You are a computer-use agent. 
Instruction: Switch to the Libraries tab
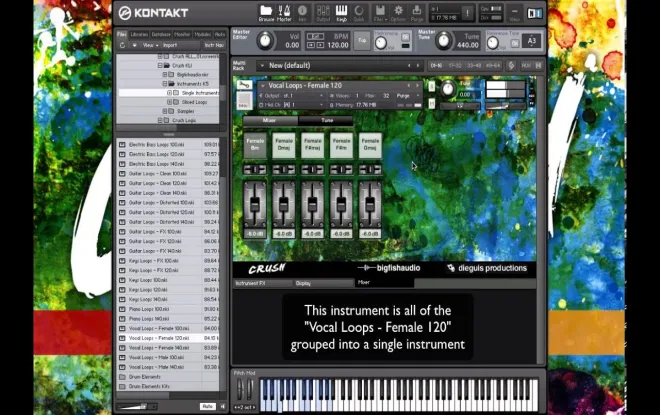[139, 35]
